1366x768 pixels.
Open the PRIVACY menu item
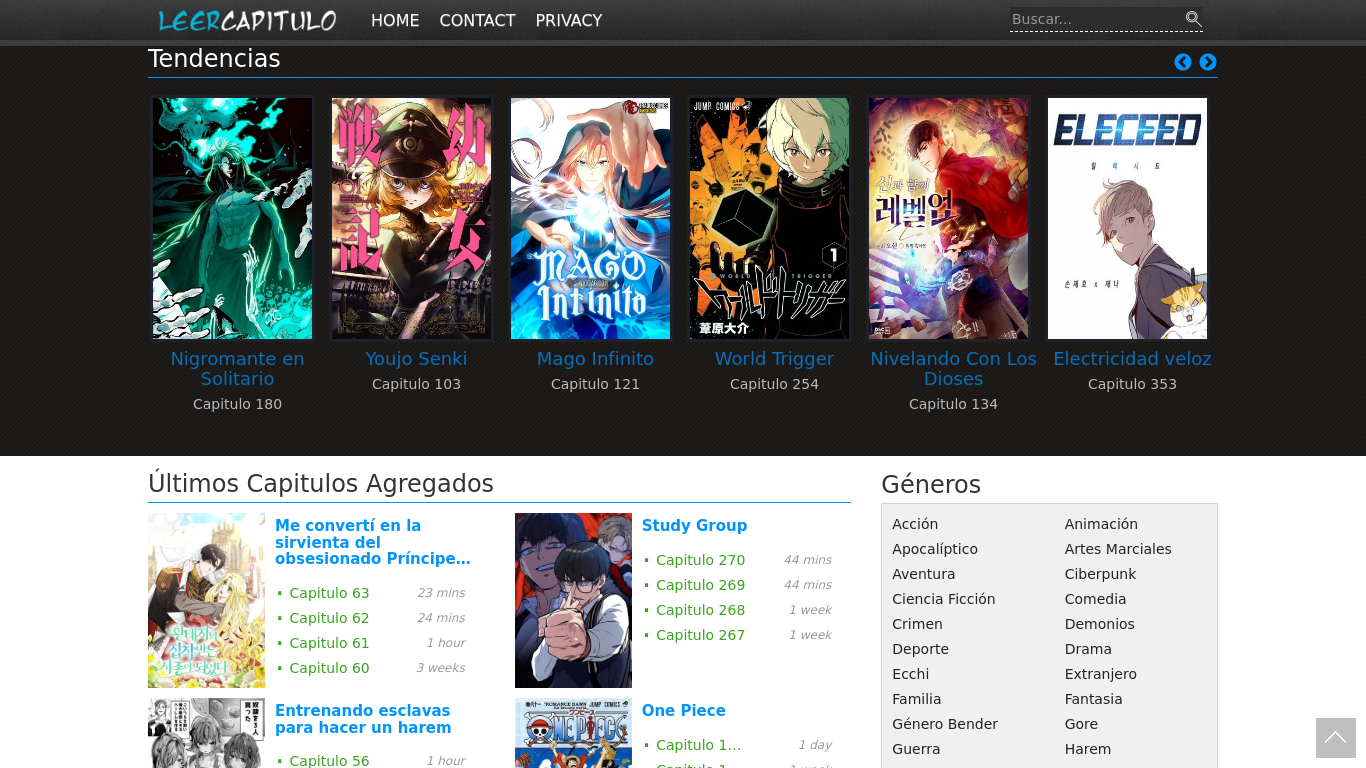click(569, 20)
